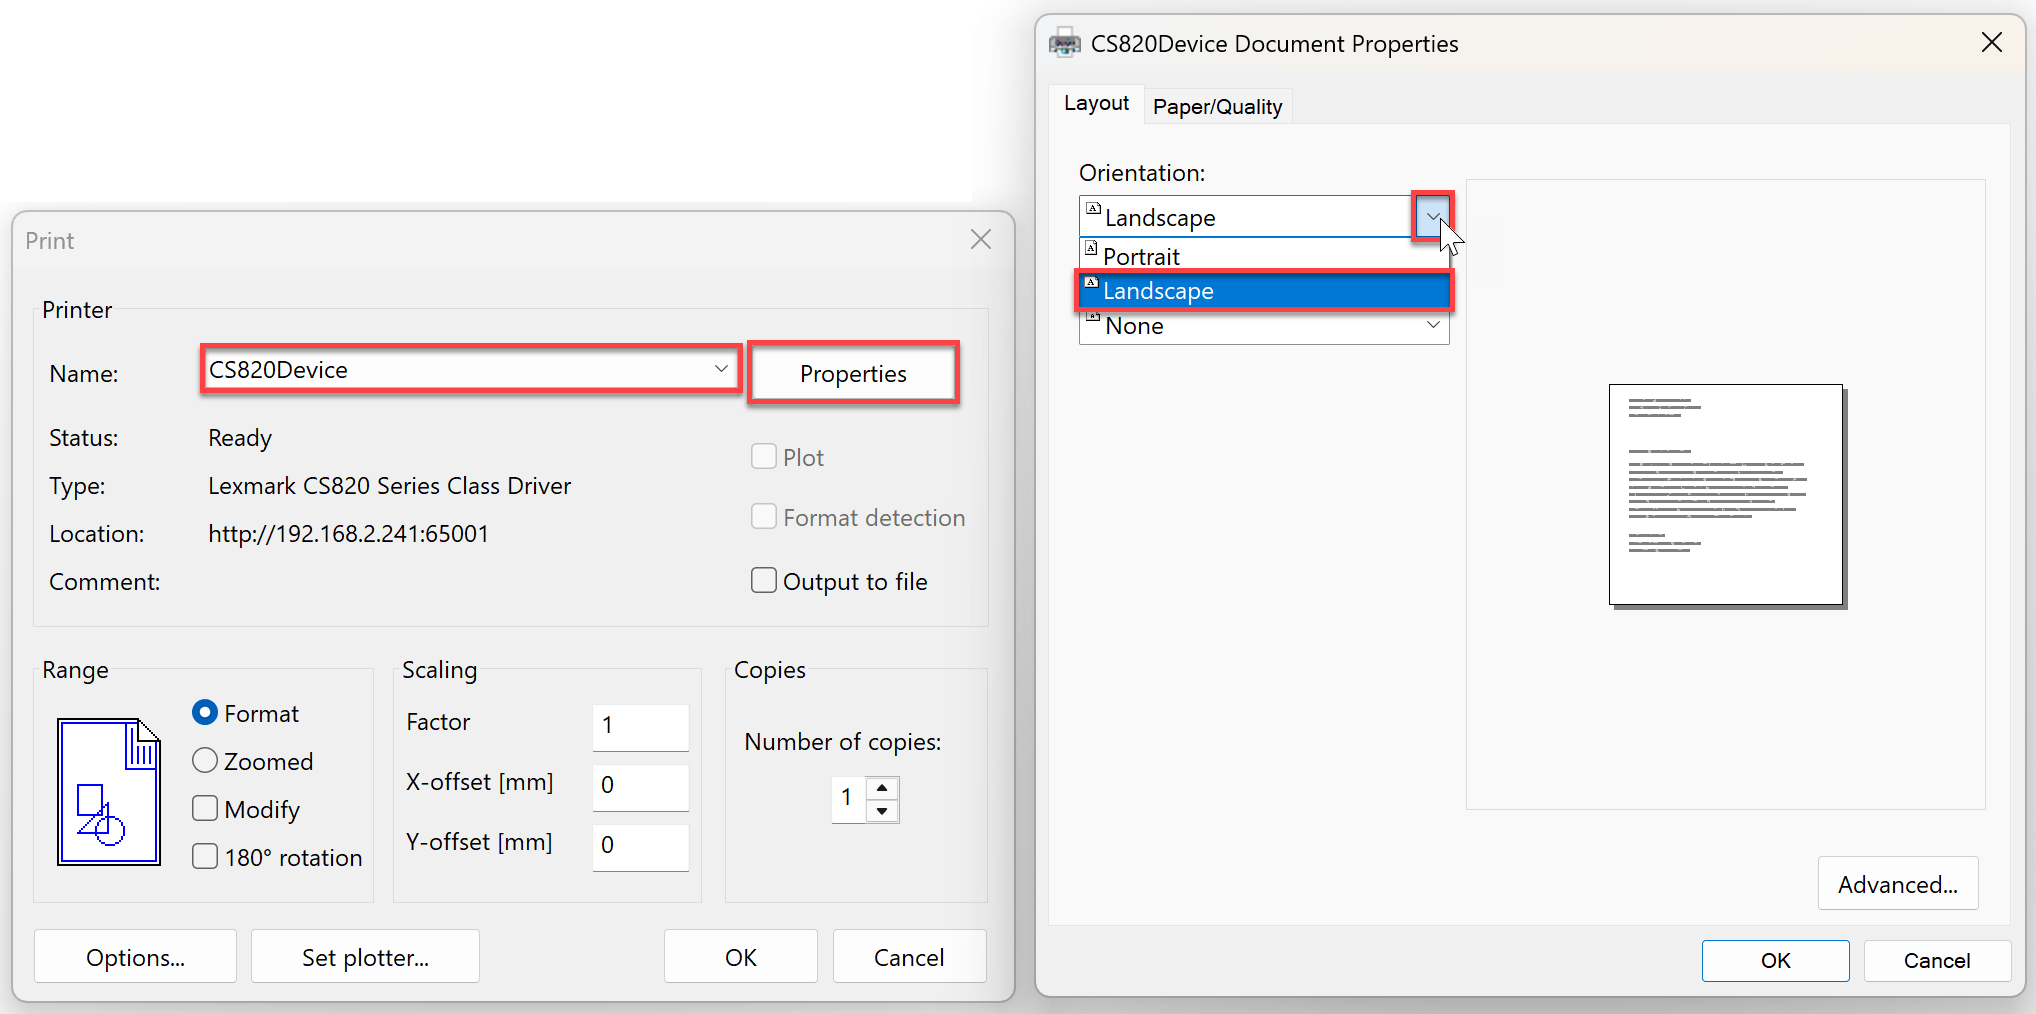Close the Print dialog

click(980, 240)
